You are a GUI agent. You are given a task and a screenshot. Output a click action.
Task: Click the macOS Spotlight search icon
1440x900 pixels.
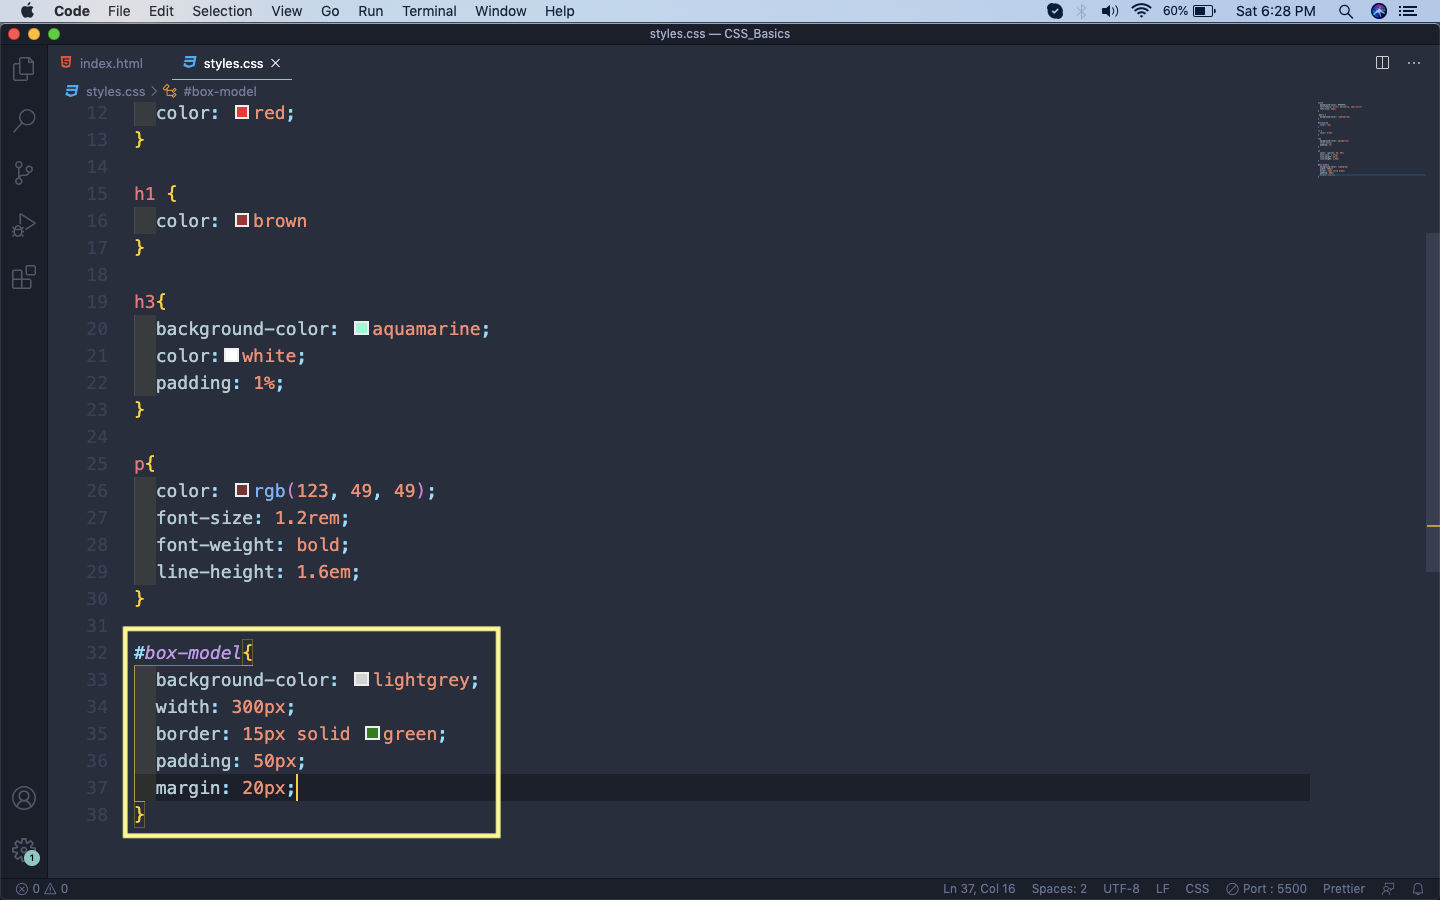1346,11
